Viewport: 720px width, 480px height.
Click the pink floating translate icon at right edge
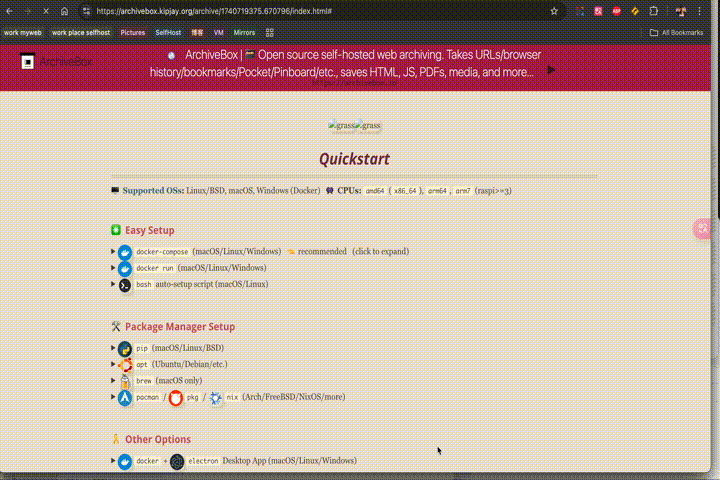pos(703,228)
